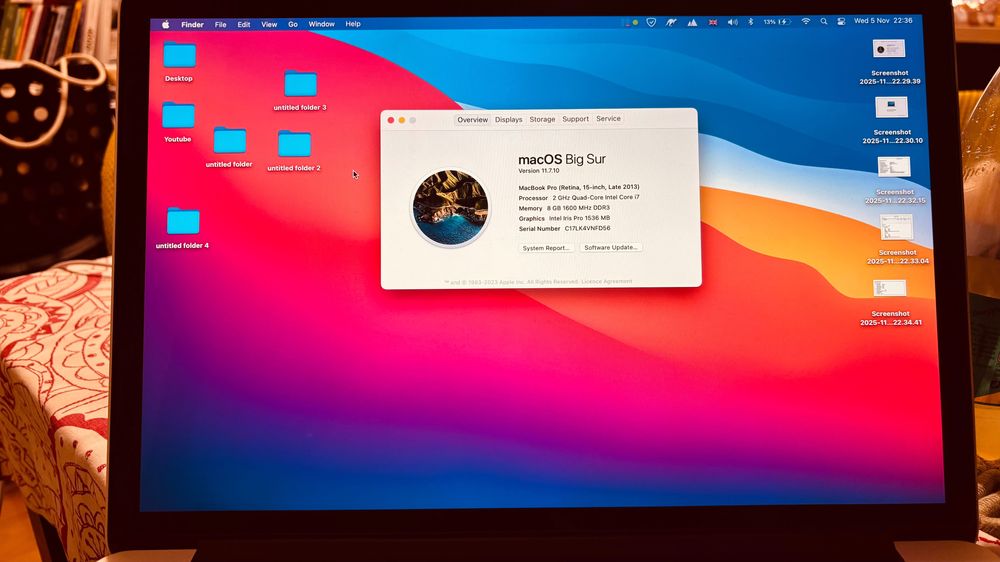
Task: Close the About This Mac window
Action: pyautogui.click(x=391, y=120)
